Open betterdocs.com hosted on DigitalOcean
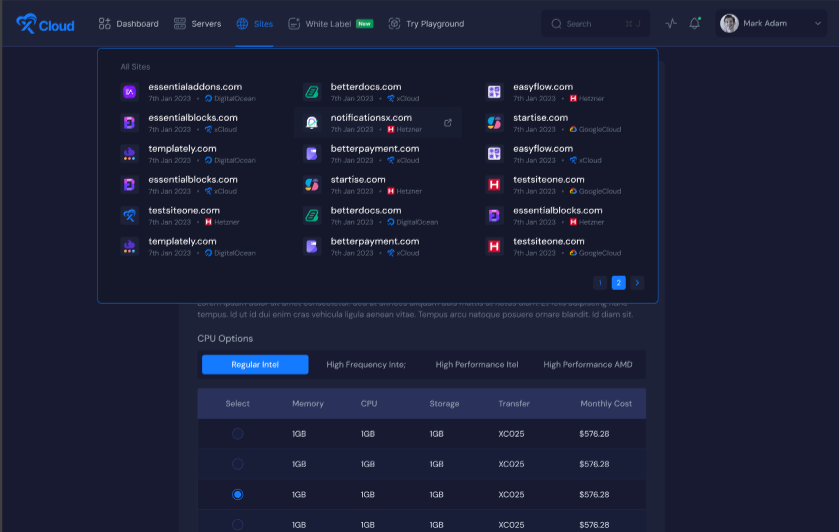The image size is (839, 532). click(x=366, y=210)
